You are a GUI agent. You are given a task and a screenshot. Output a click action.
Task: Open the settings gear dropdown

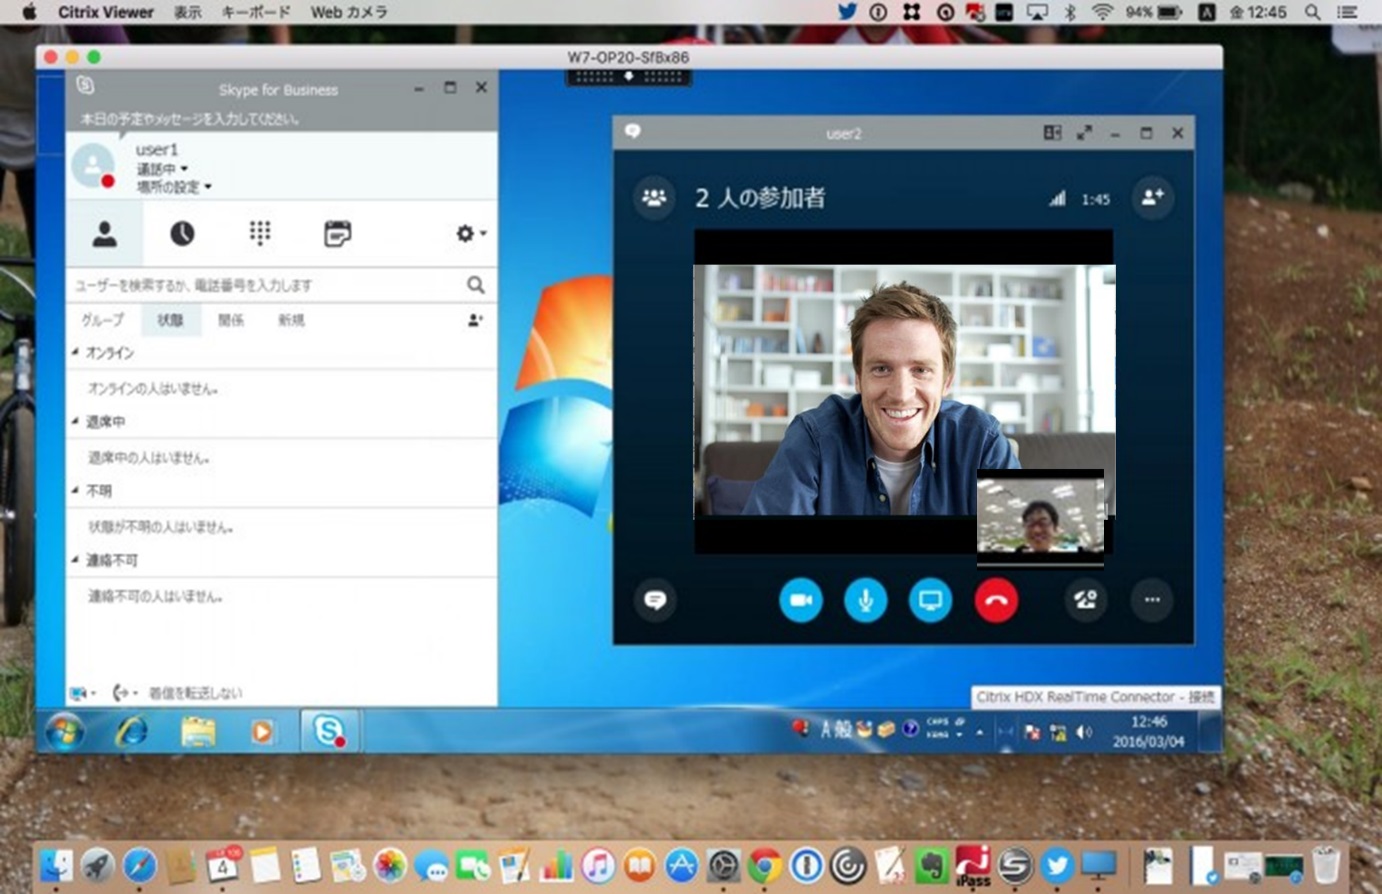[470, 234]
